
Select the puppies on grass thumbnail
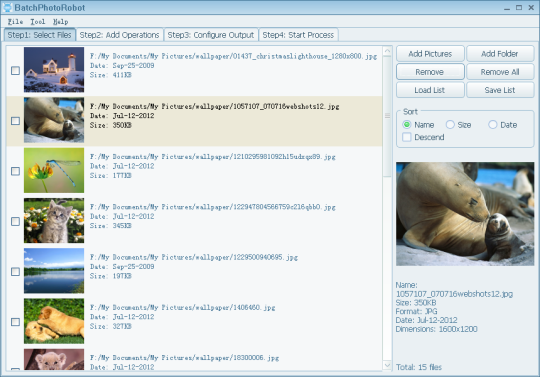[54, 321]
